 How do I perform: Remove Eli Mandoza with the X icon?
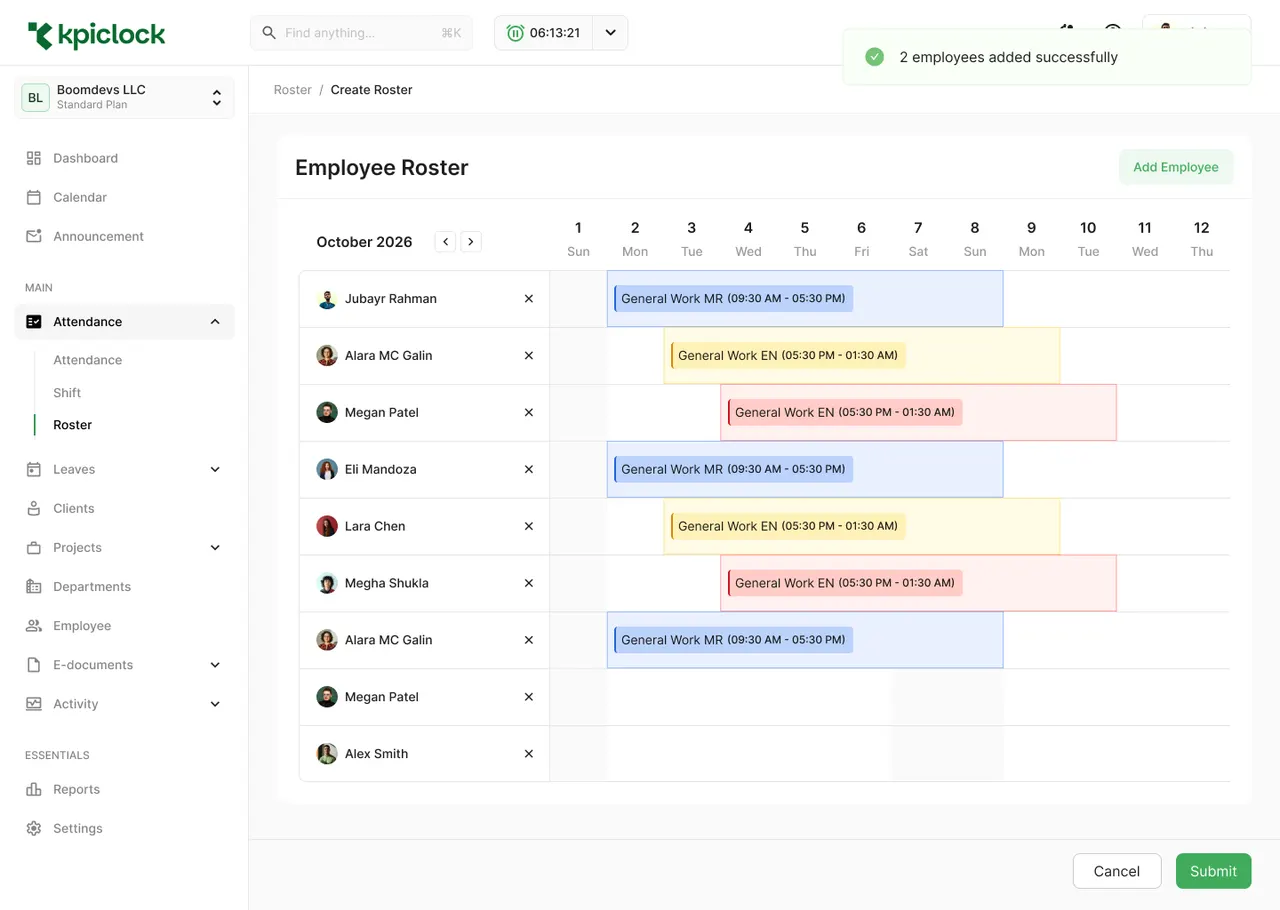pyautogui.click(x=529, y=469)
